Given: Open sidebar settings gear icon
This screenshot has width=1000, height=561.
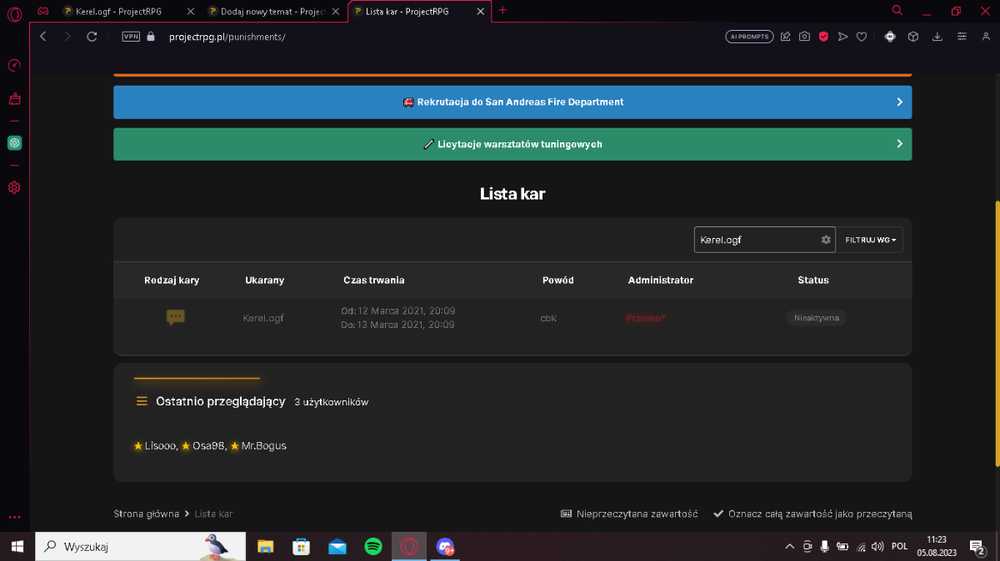Looking at the screenshot, I should point(14,187).
